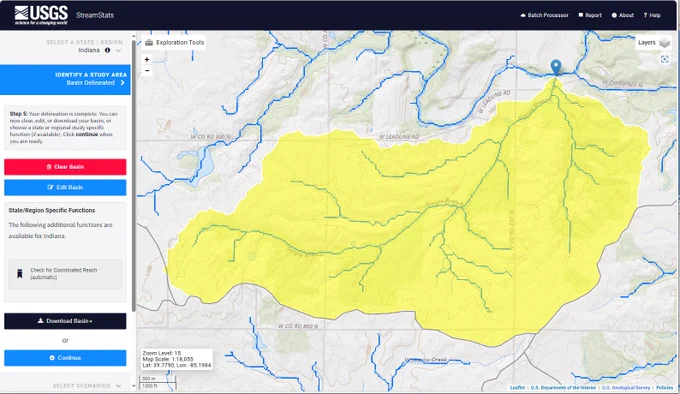Image resolution: width=680 pixels, height=394 pixels.
Task: Zoom in the map with plus button
Action: coord(147,59)
